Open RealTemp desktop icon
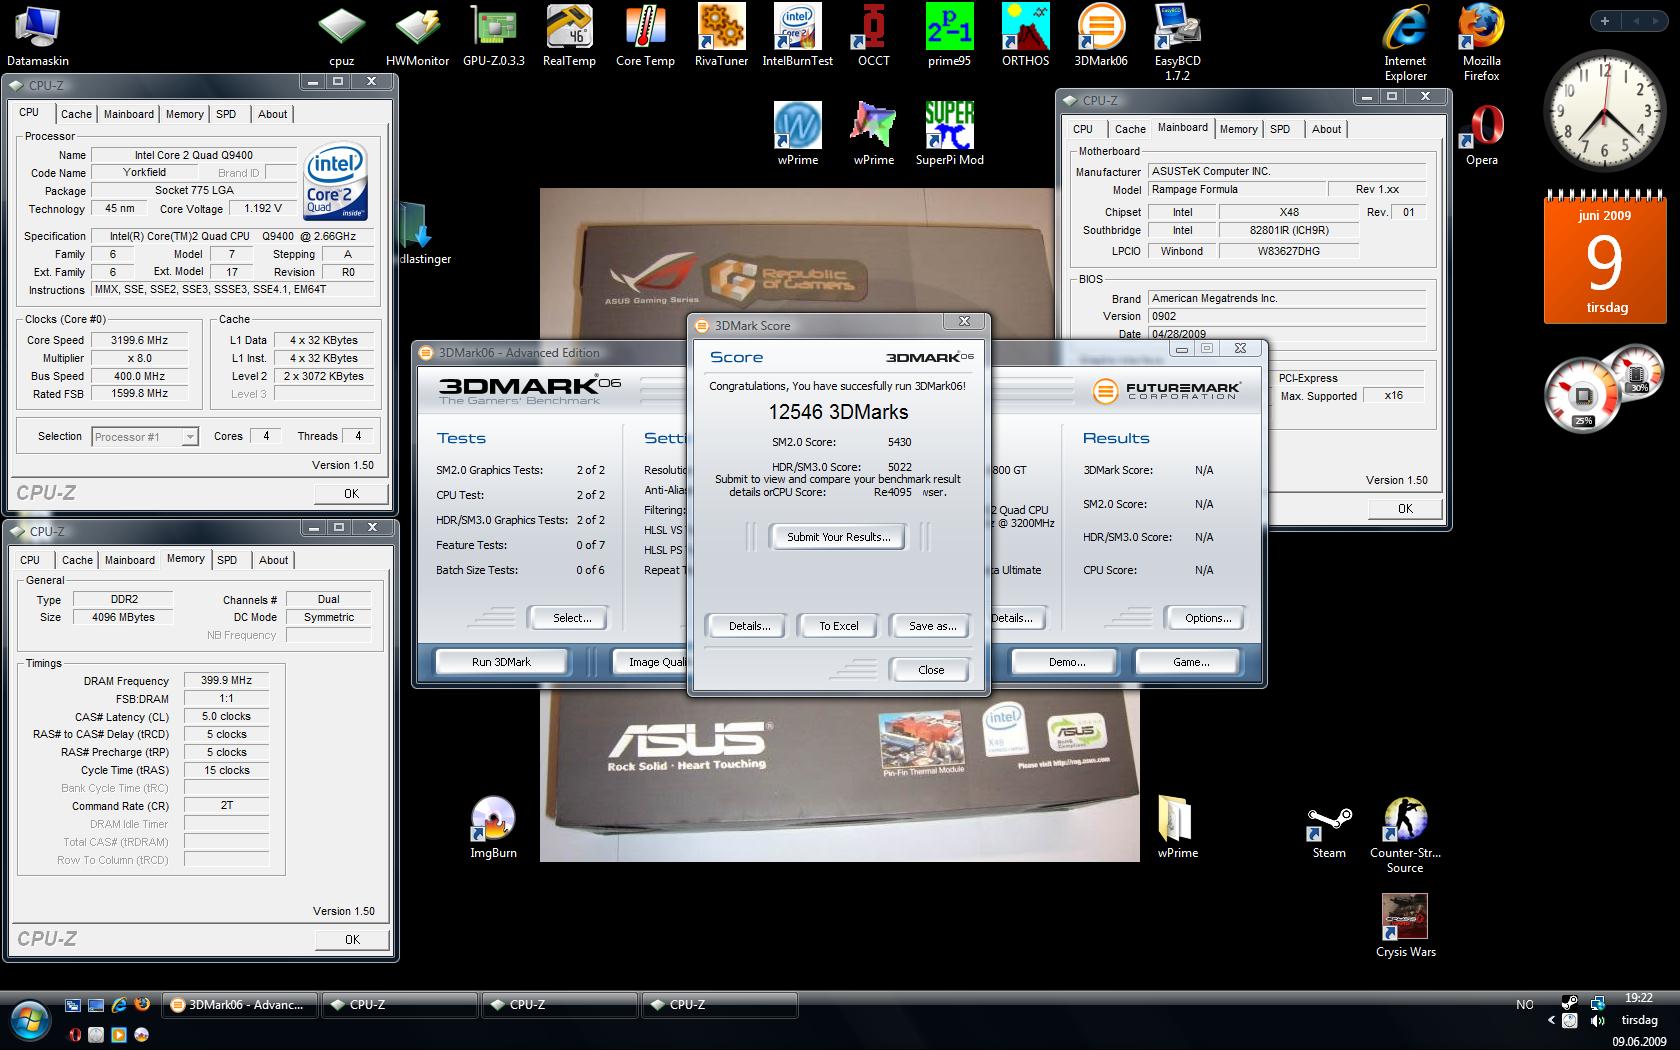The image size is (1680, 1050). [x=569, y=37]
